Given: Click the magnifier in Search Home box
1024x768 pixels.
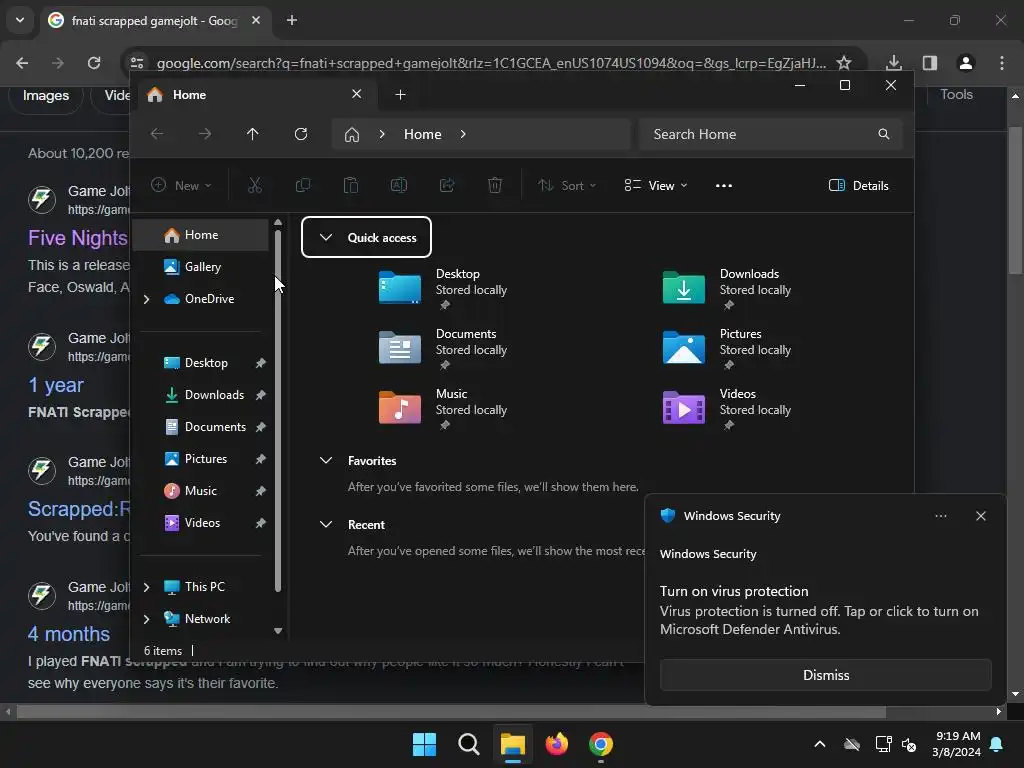Looking at the screenshot, I should pyautogui.click(x=884, y=134).
